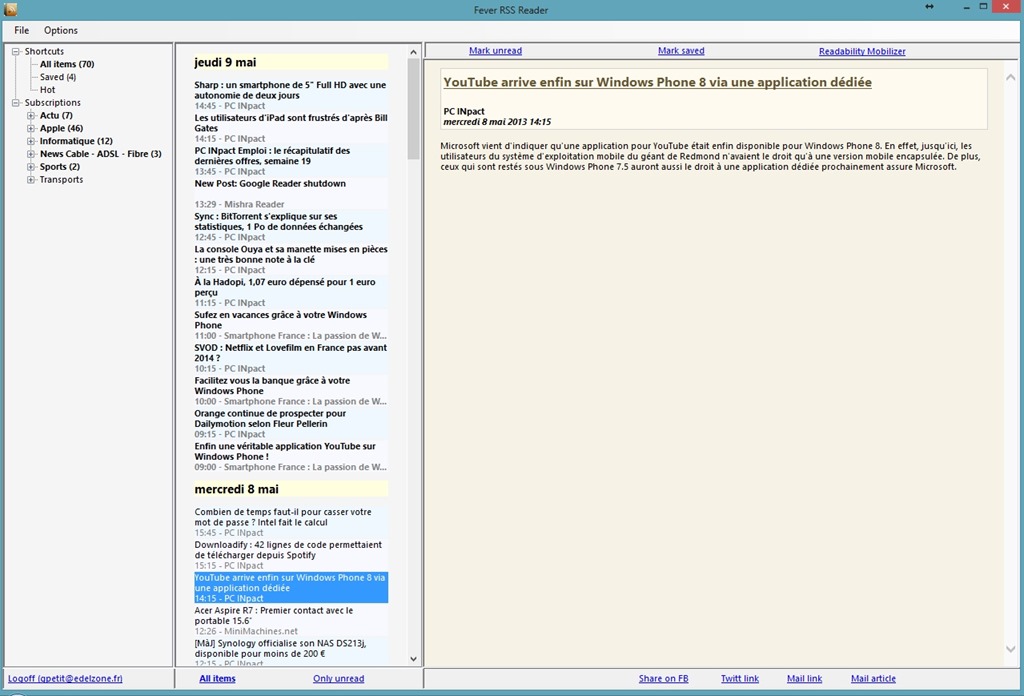Screen dimensions: 1024x696
Task: Select the Actu (7) subscription group
Action: coord(56,116)
